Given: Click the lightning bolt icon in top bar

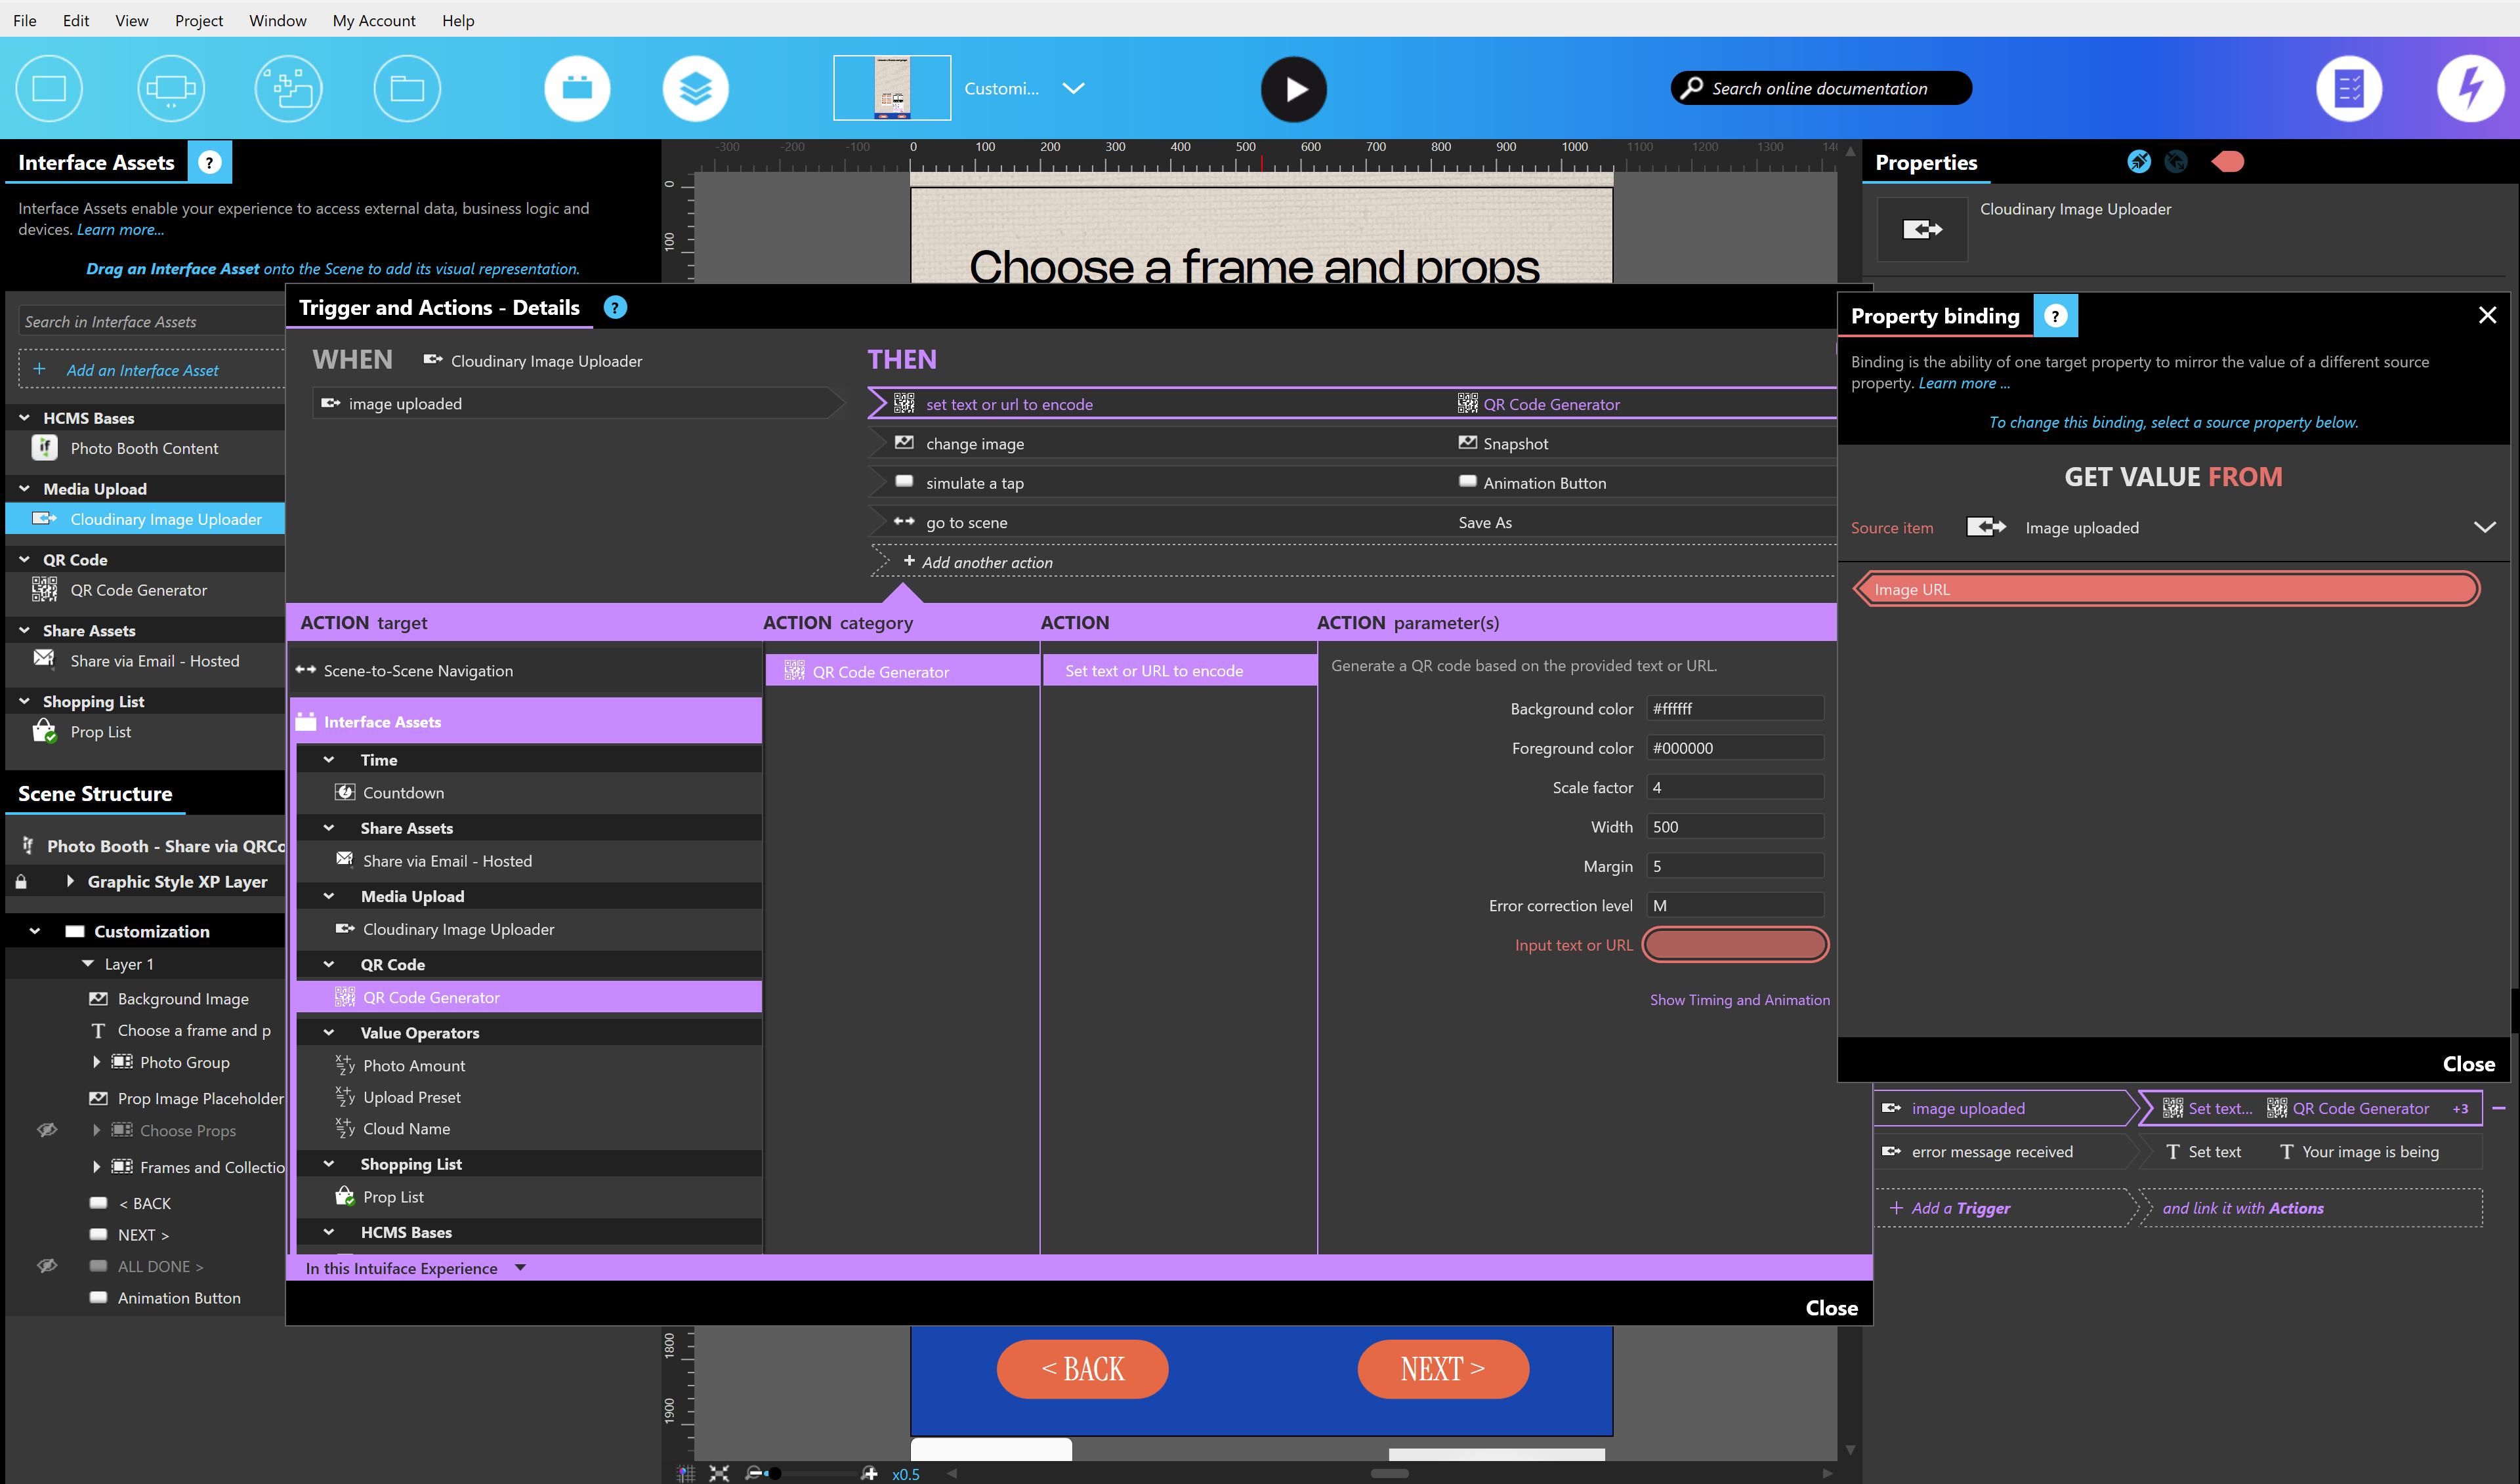Looking at the screenshot, I should (2470, 89).
